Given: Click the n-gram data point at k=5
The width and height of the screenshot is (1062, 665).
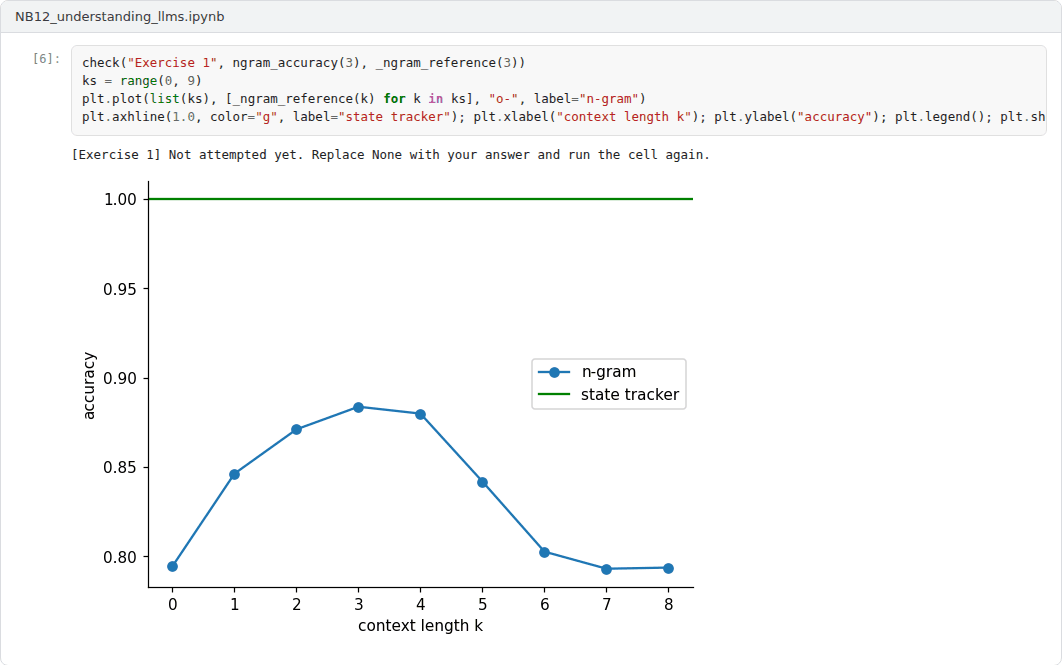Looking at the screenshot, I should tap(482, 483).
